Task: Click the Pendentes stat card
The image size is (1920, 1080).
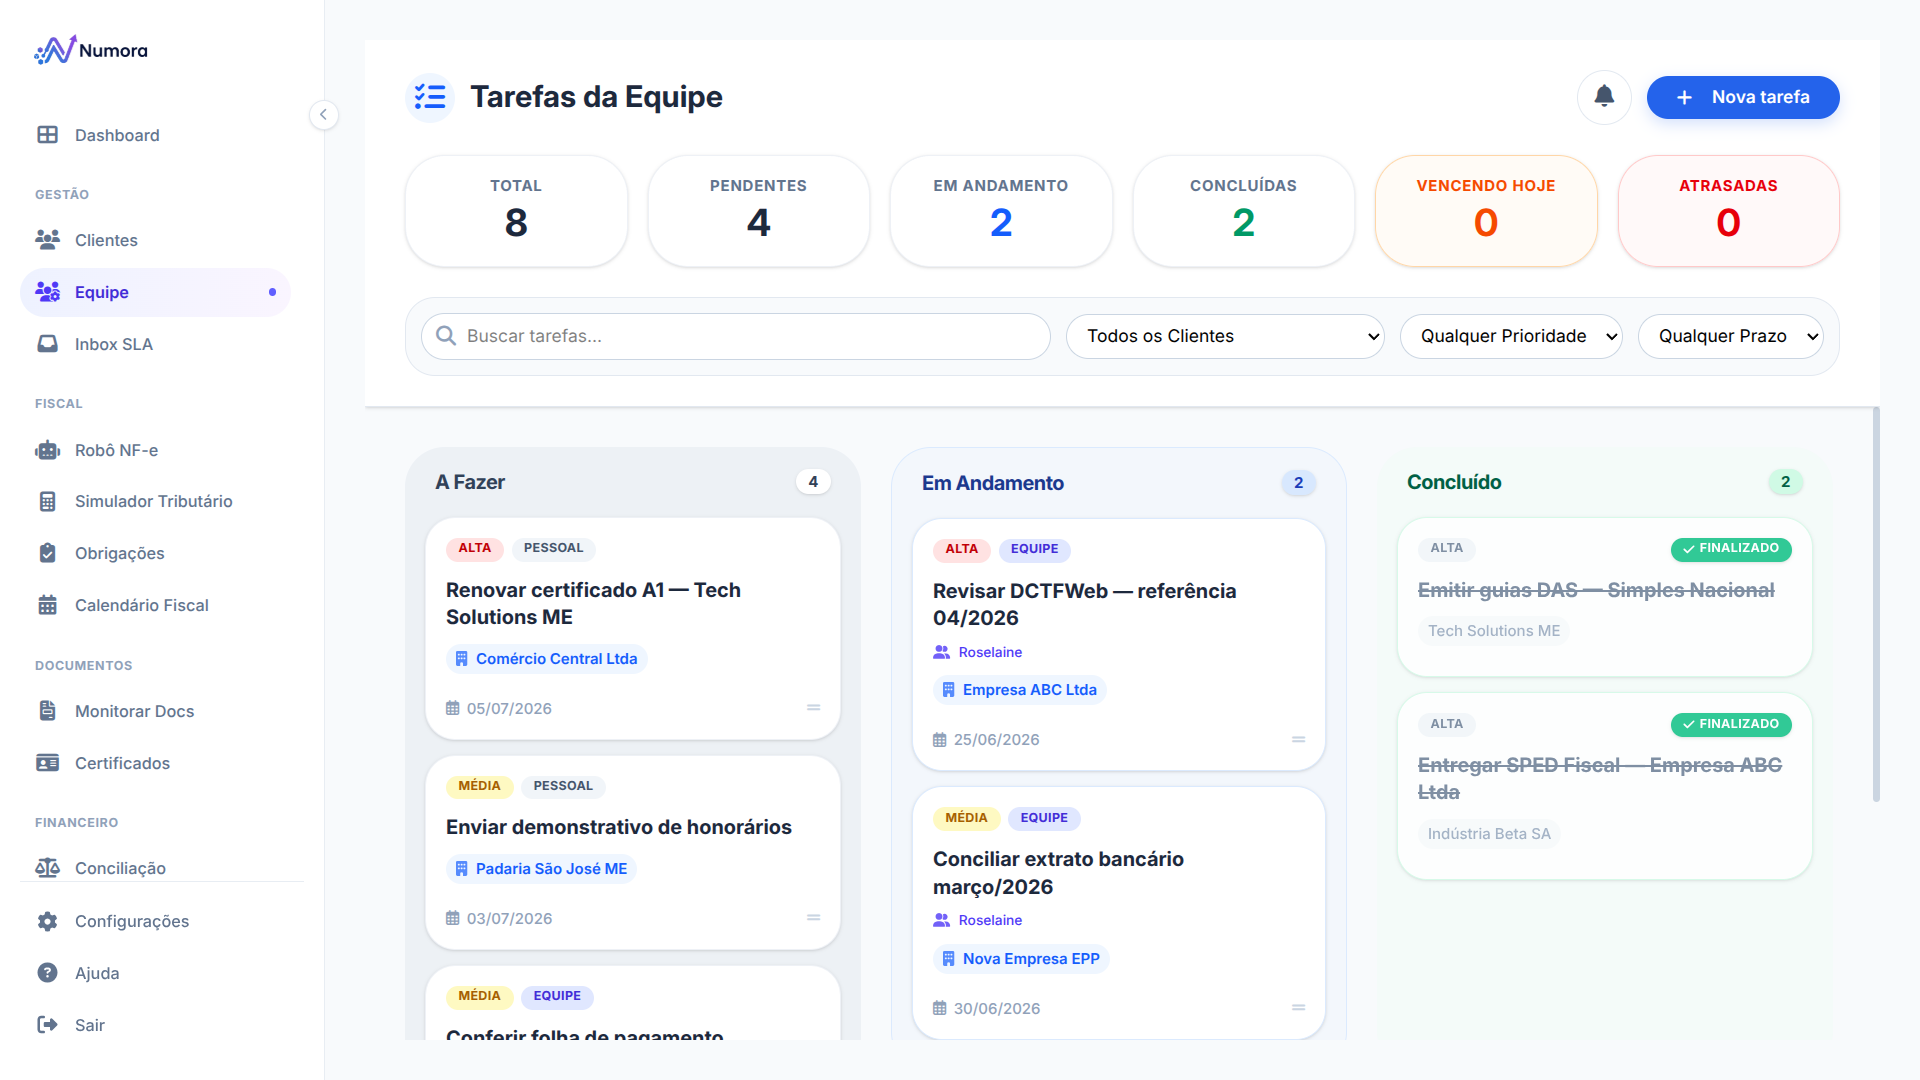Action: 758,211
